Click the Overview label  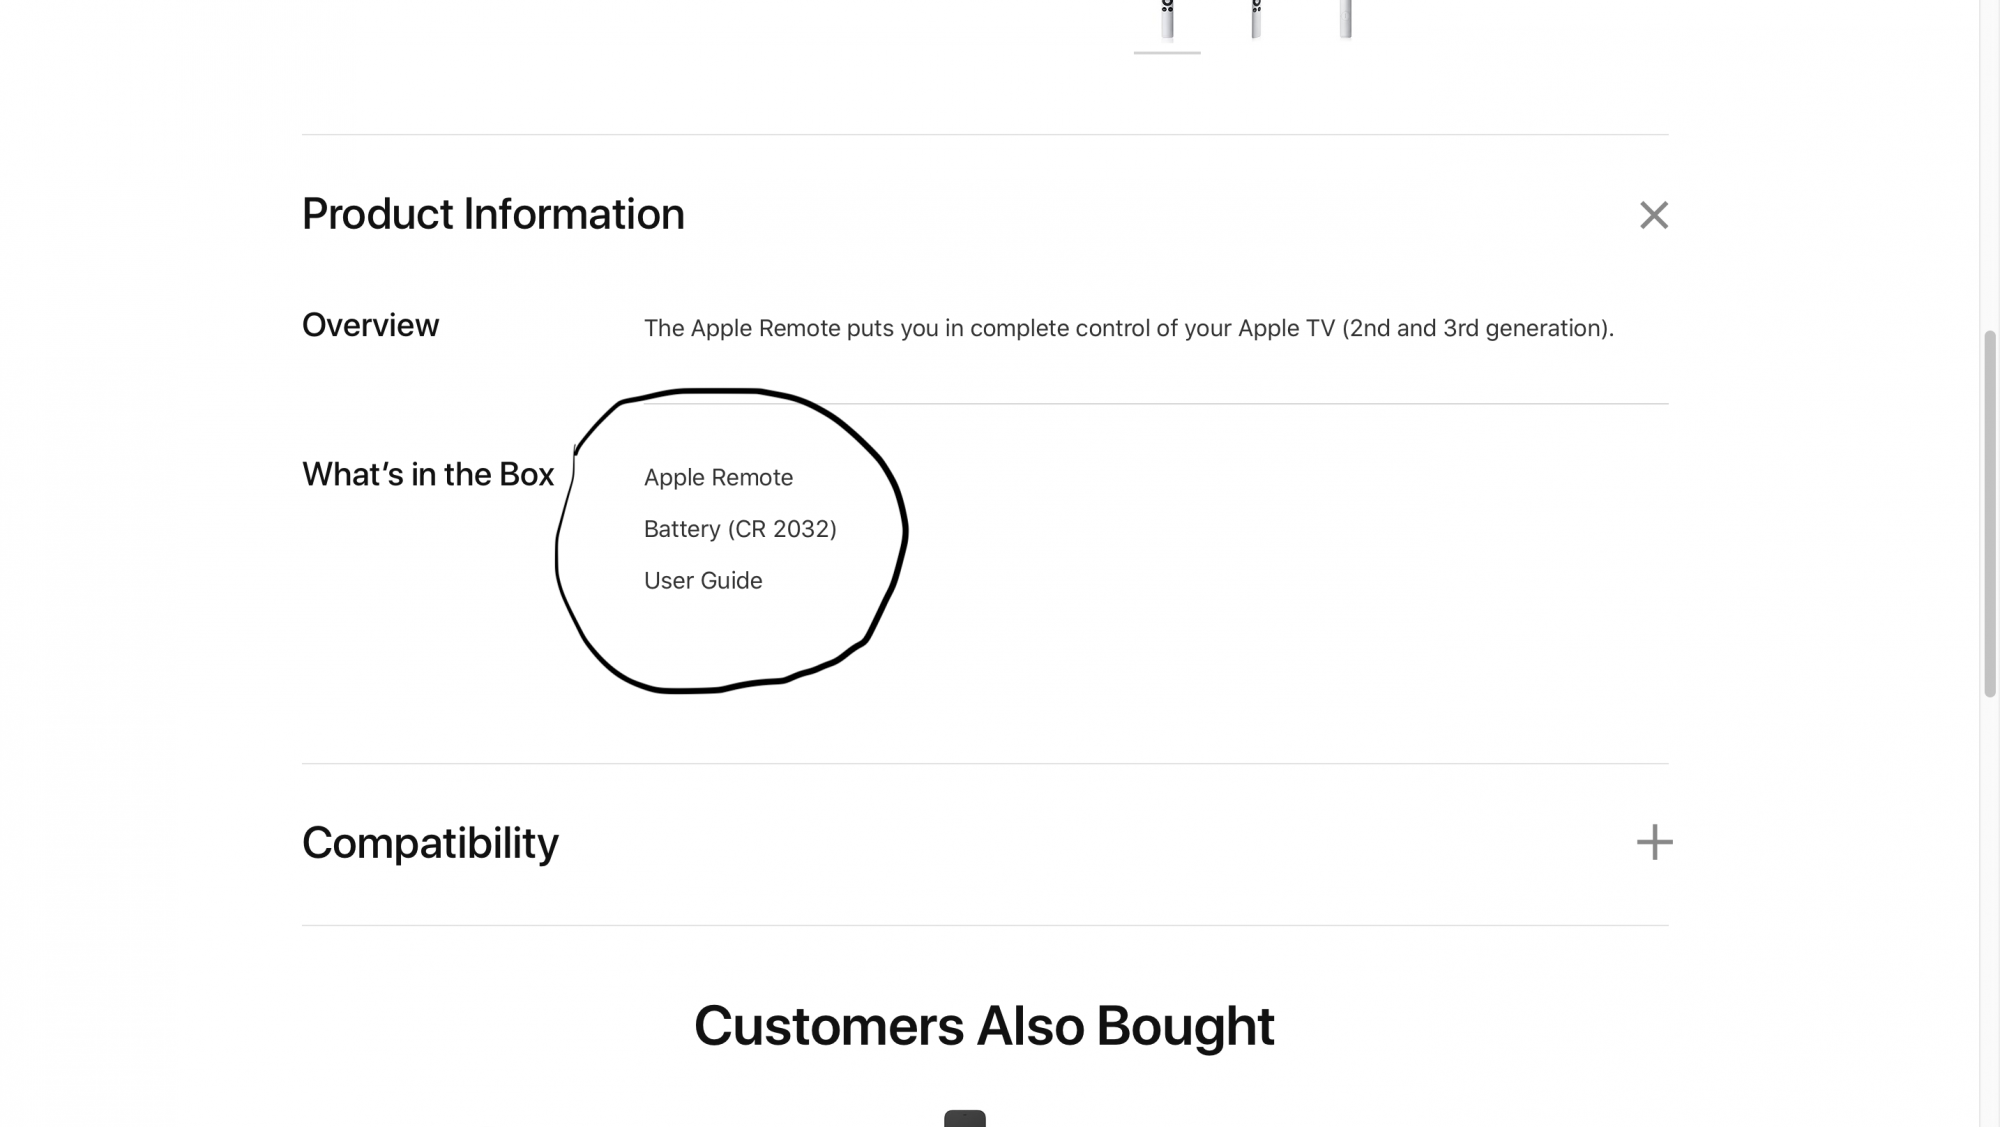tap(370, 325)
